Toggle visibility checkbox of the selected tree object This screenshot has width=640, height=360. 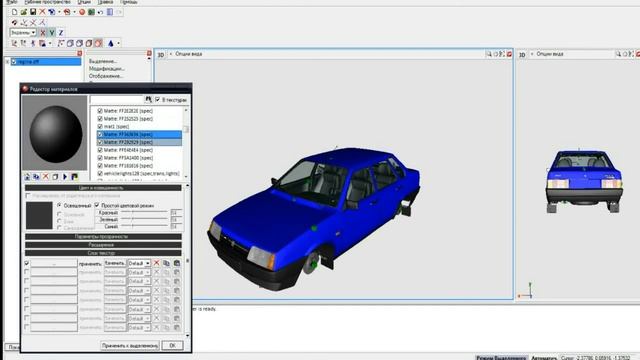coord(14,62)
